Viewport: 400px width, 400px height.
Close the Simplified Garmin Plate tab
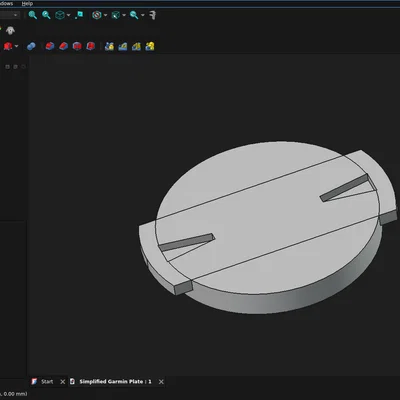point(161,382)
